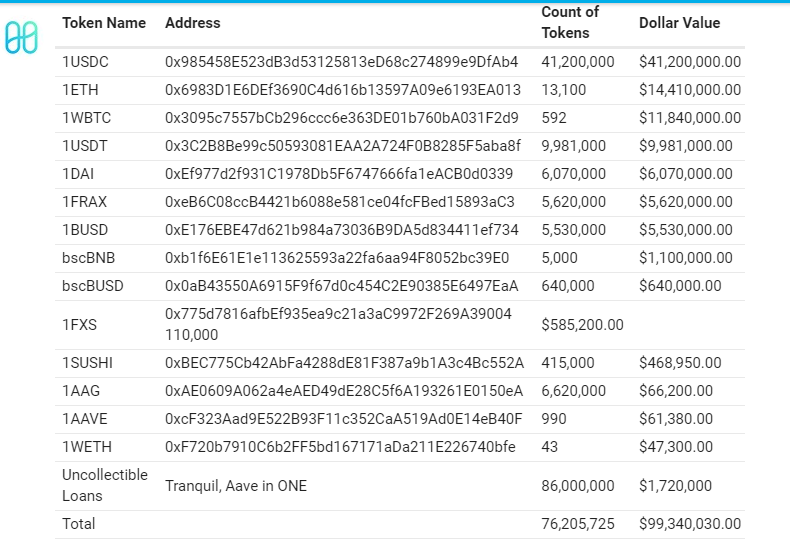Screen dimensions: 790x555
Task: Click the Harmony logo icon
Action: coord(22,38)
